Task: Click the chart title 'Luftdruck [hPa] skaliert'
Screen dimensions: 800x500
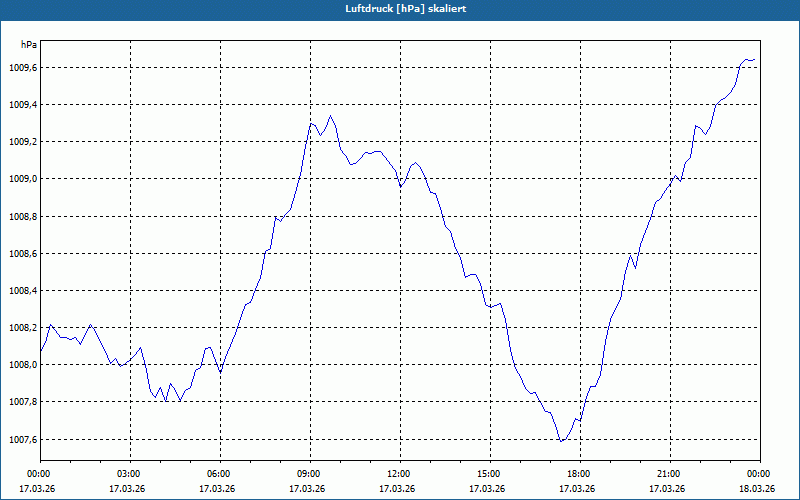Action: 405,9
